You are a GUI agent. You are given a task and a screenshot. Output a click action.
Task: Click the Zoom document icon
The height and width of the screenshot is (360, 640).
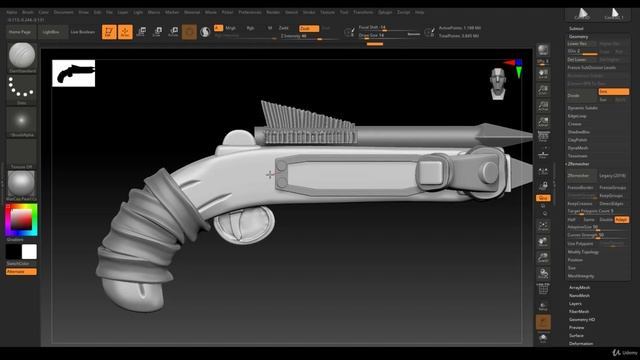tap(543, 90)
